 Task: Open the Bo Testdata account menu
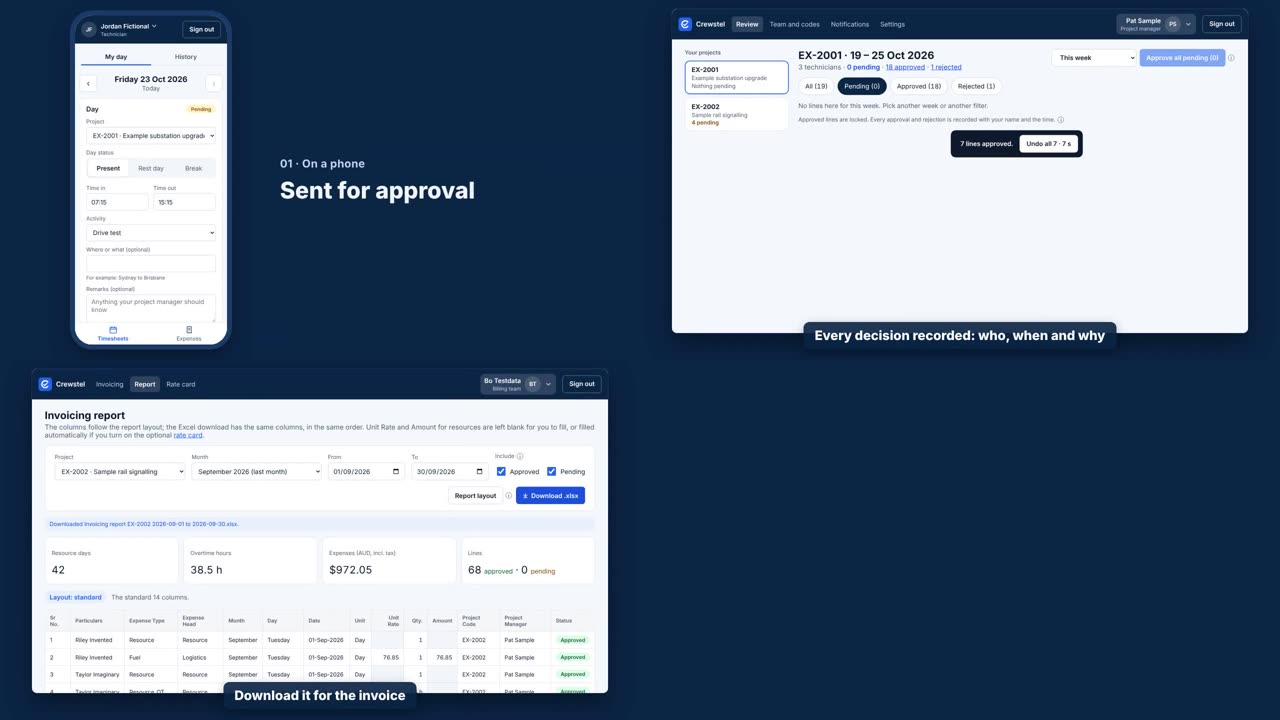click(x=517, y=384)
